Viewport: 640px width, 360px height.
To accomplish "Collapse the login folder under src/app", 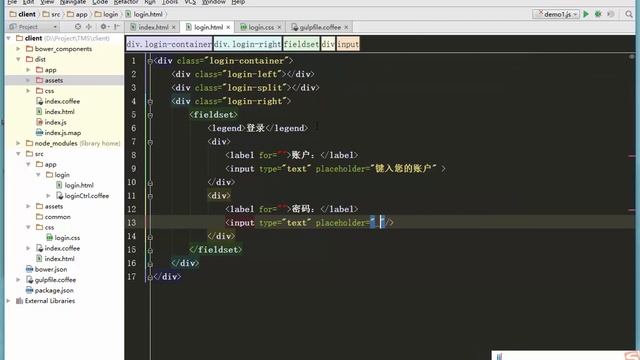I will 38,175.
